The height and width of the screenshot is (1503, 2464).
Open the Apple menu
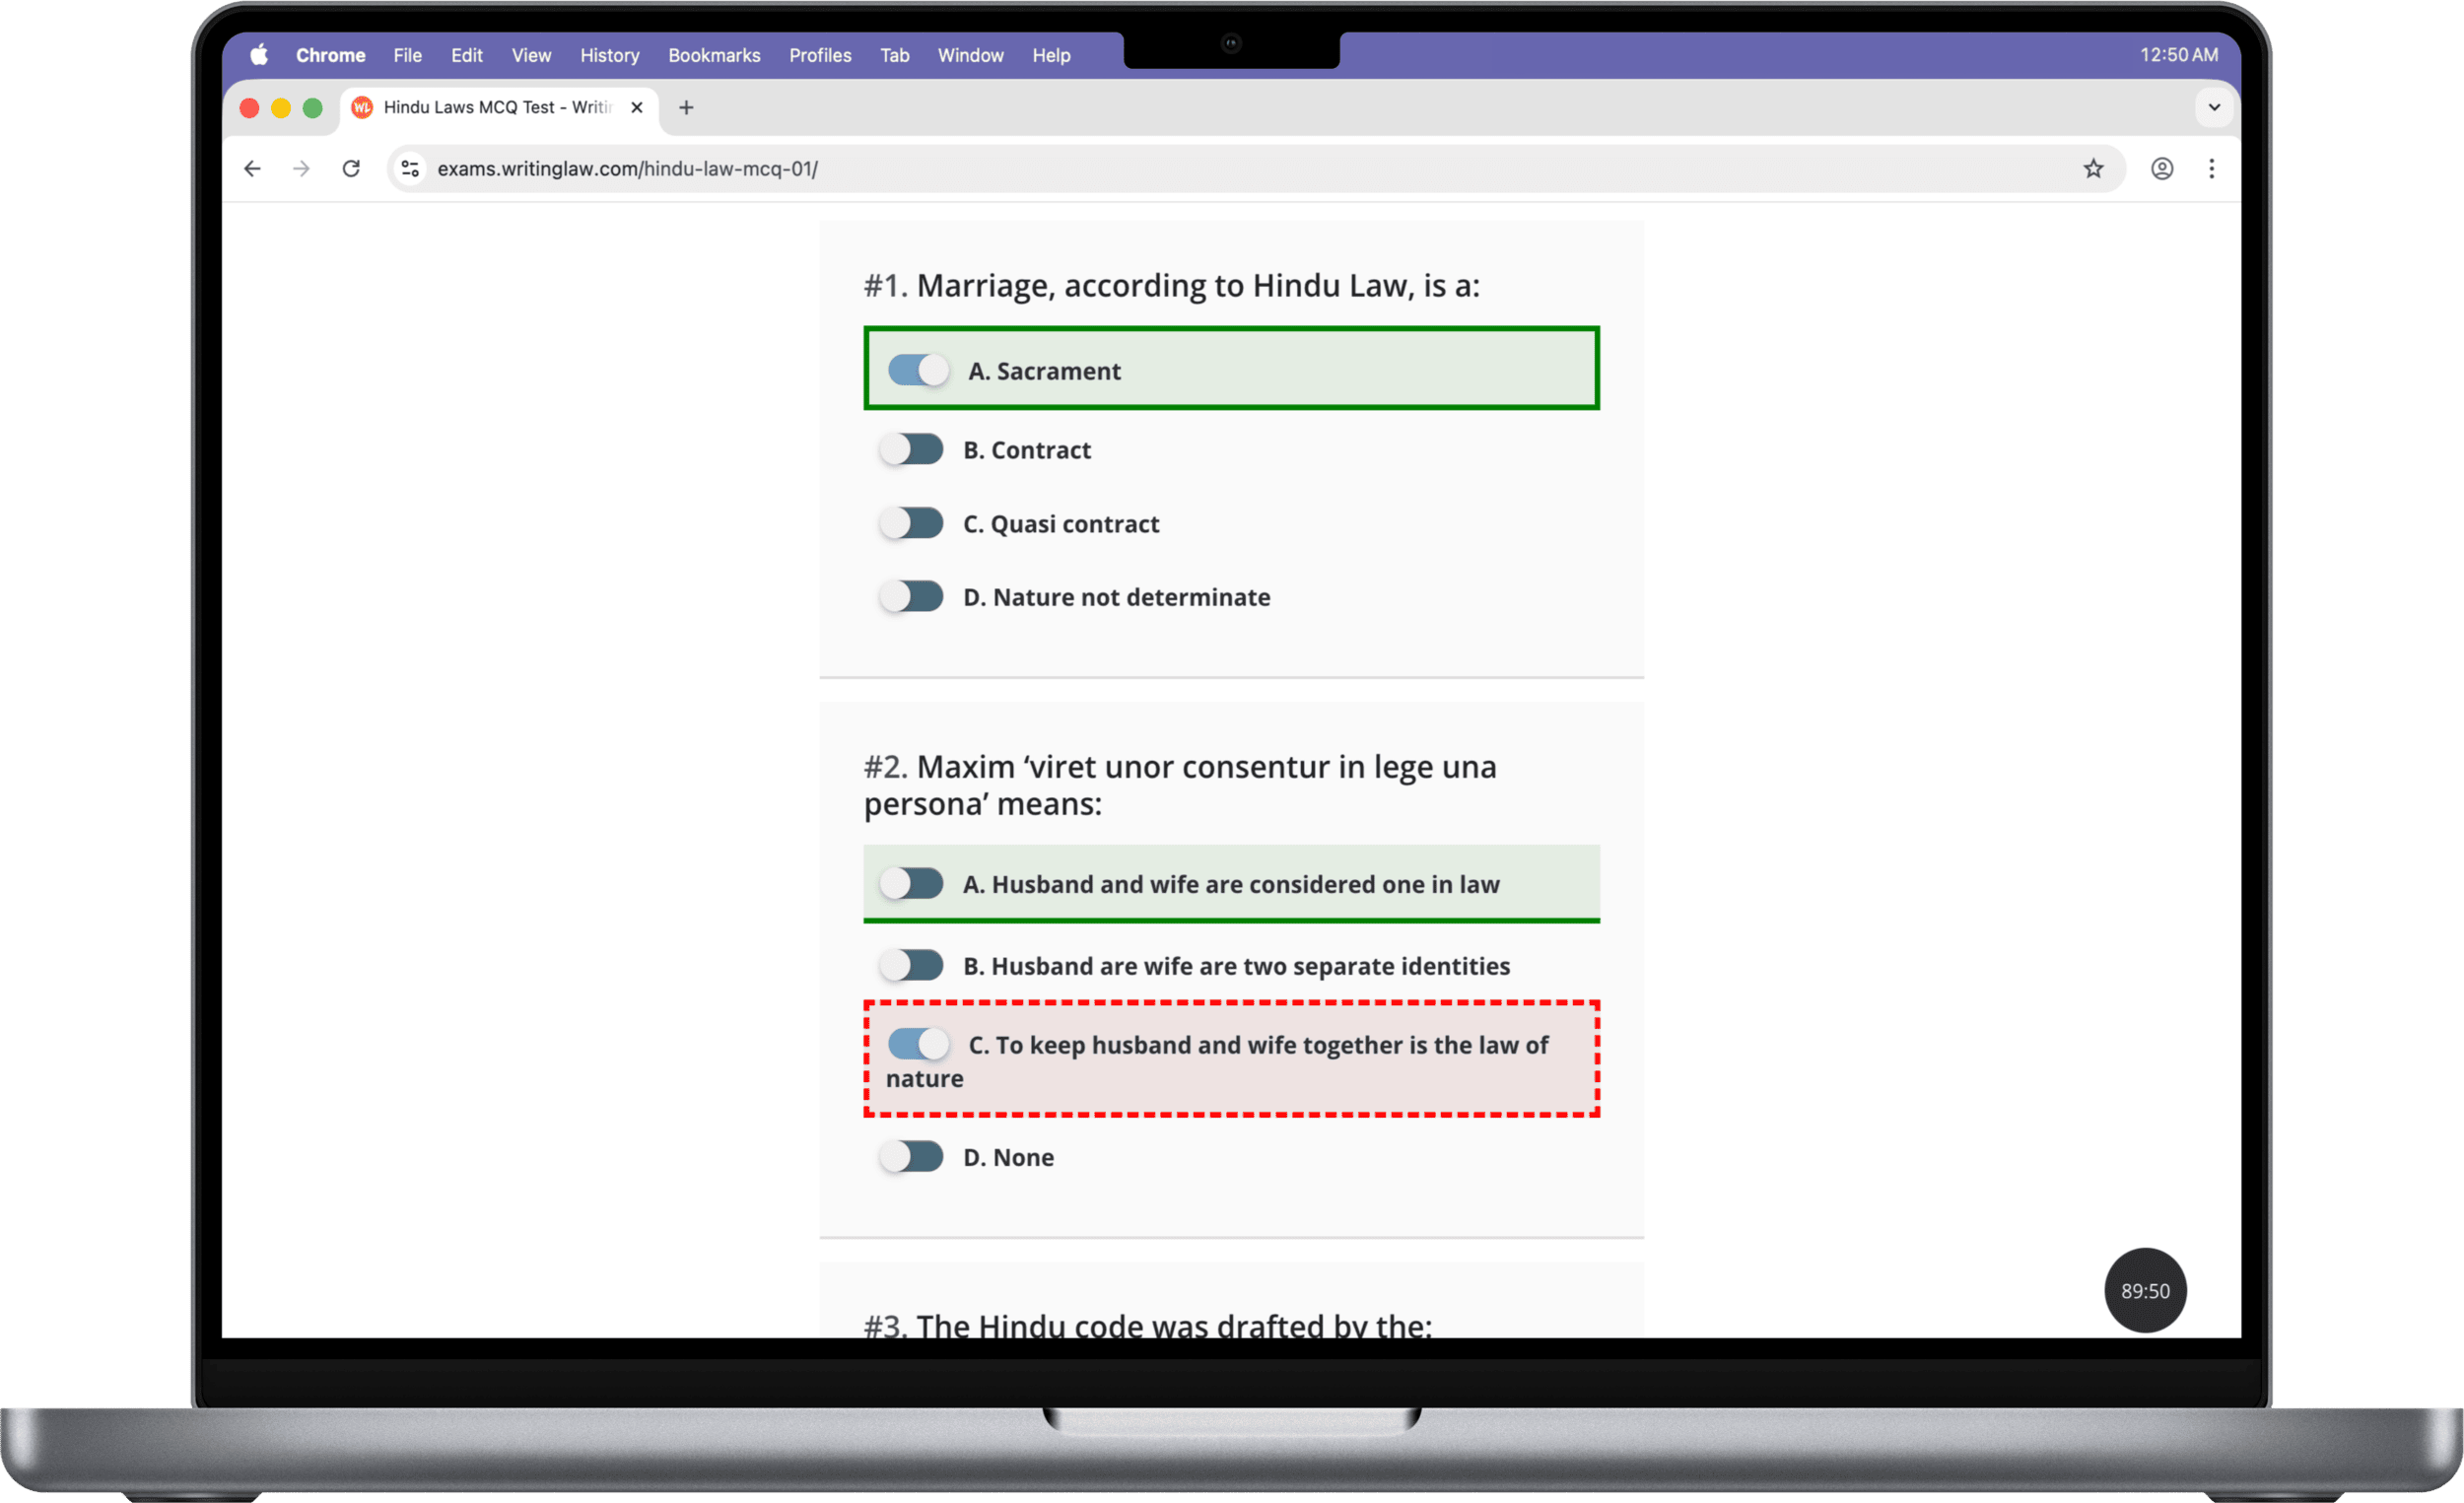(259, 55)
